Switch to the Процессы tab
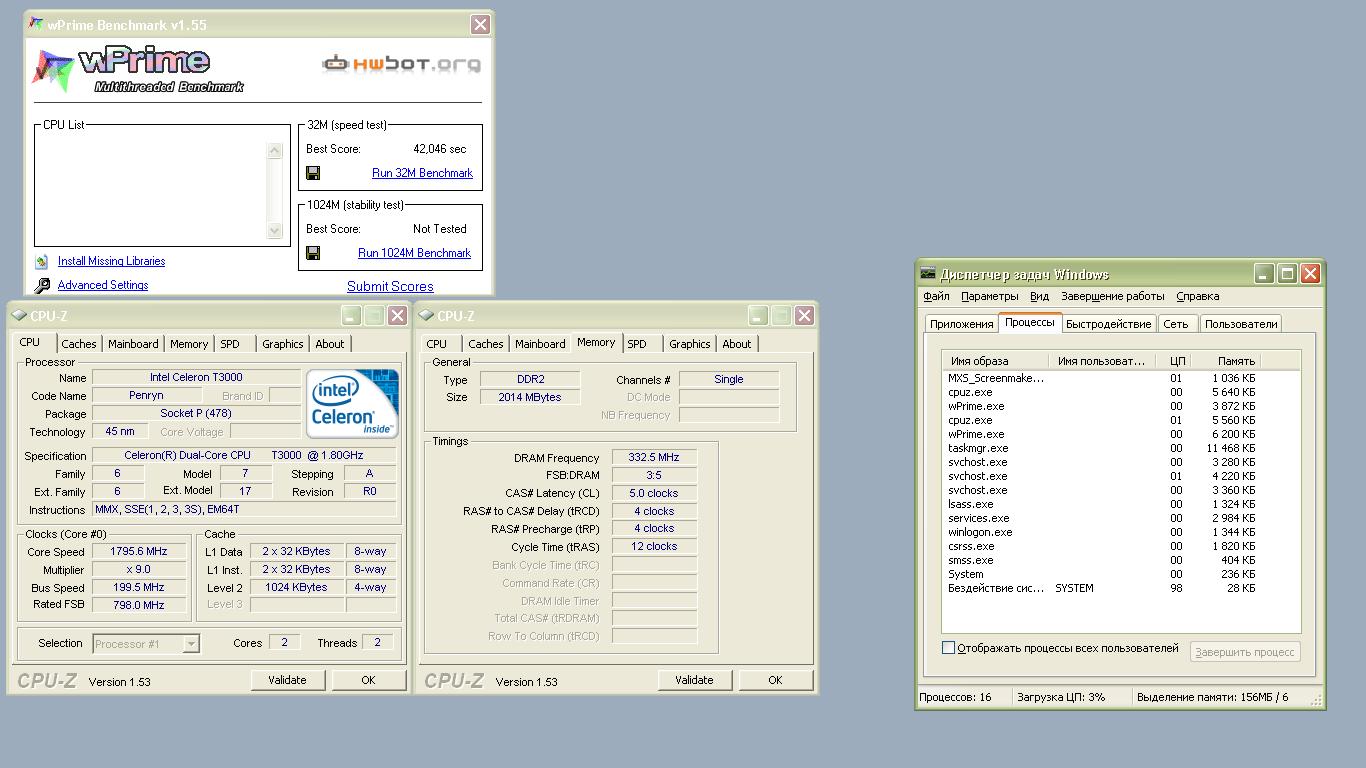The image size is (1366, 768). pos(1029,322)
